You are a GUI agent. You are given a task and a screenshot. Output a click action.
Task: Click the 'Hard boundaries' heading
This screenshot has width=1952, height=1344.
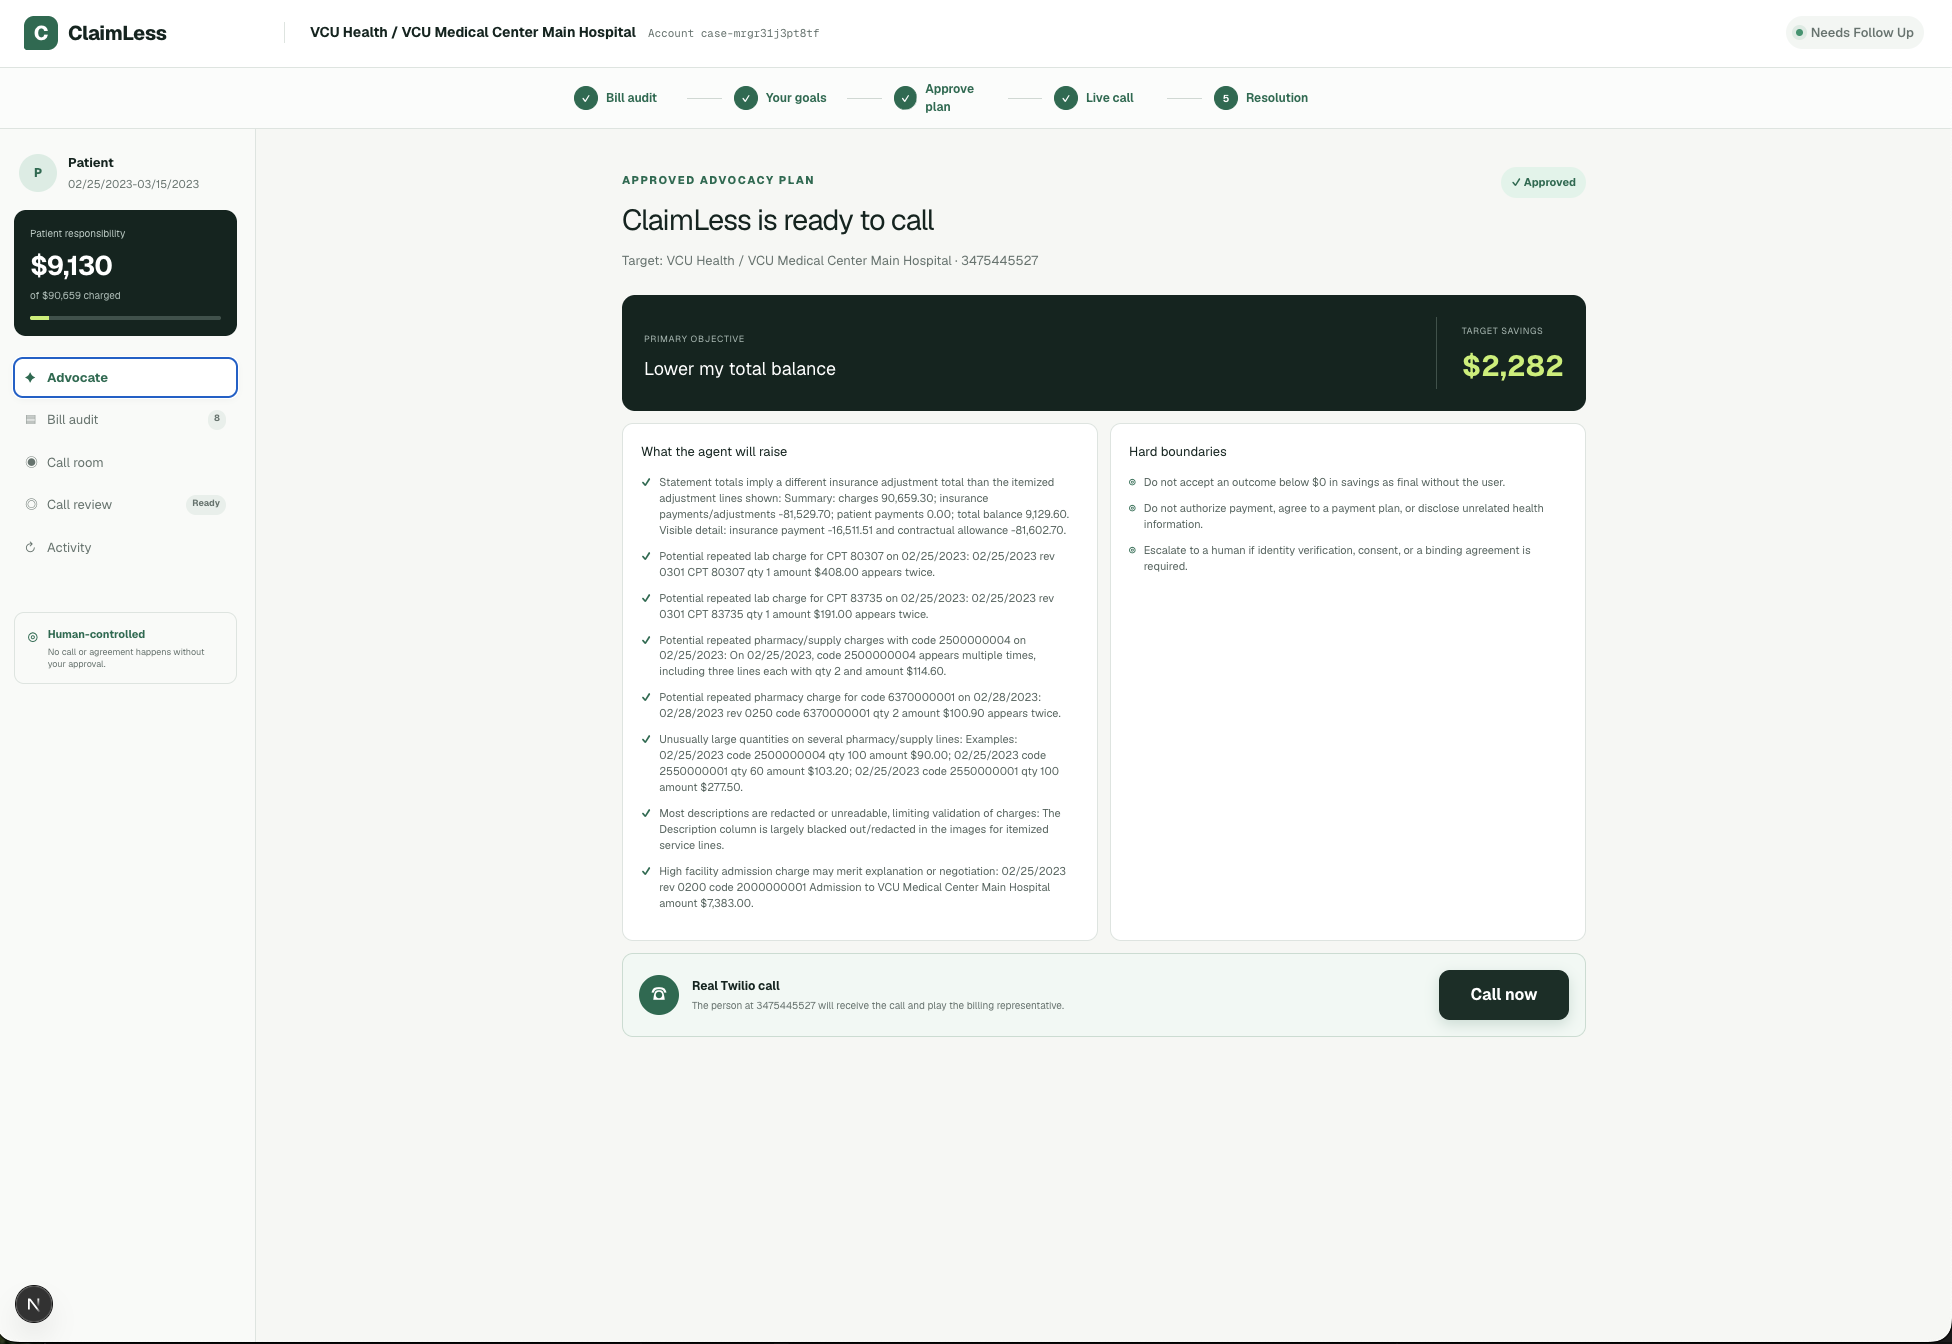pos(1177,452)
